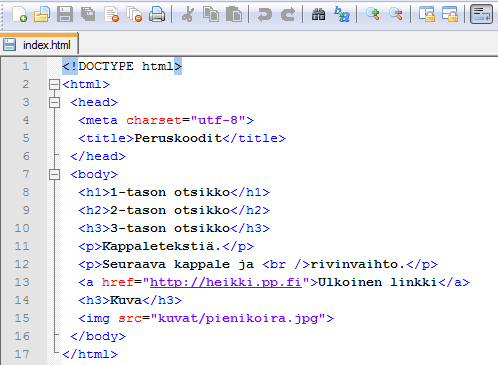Click the charset attribute on line 4

pyautogui.click(x=154, y=120)
